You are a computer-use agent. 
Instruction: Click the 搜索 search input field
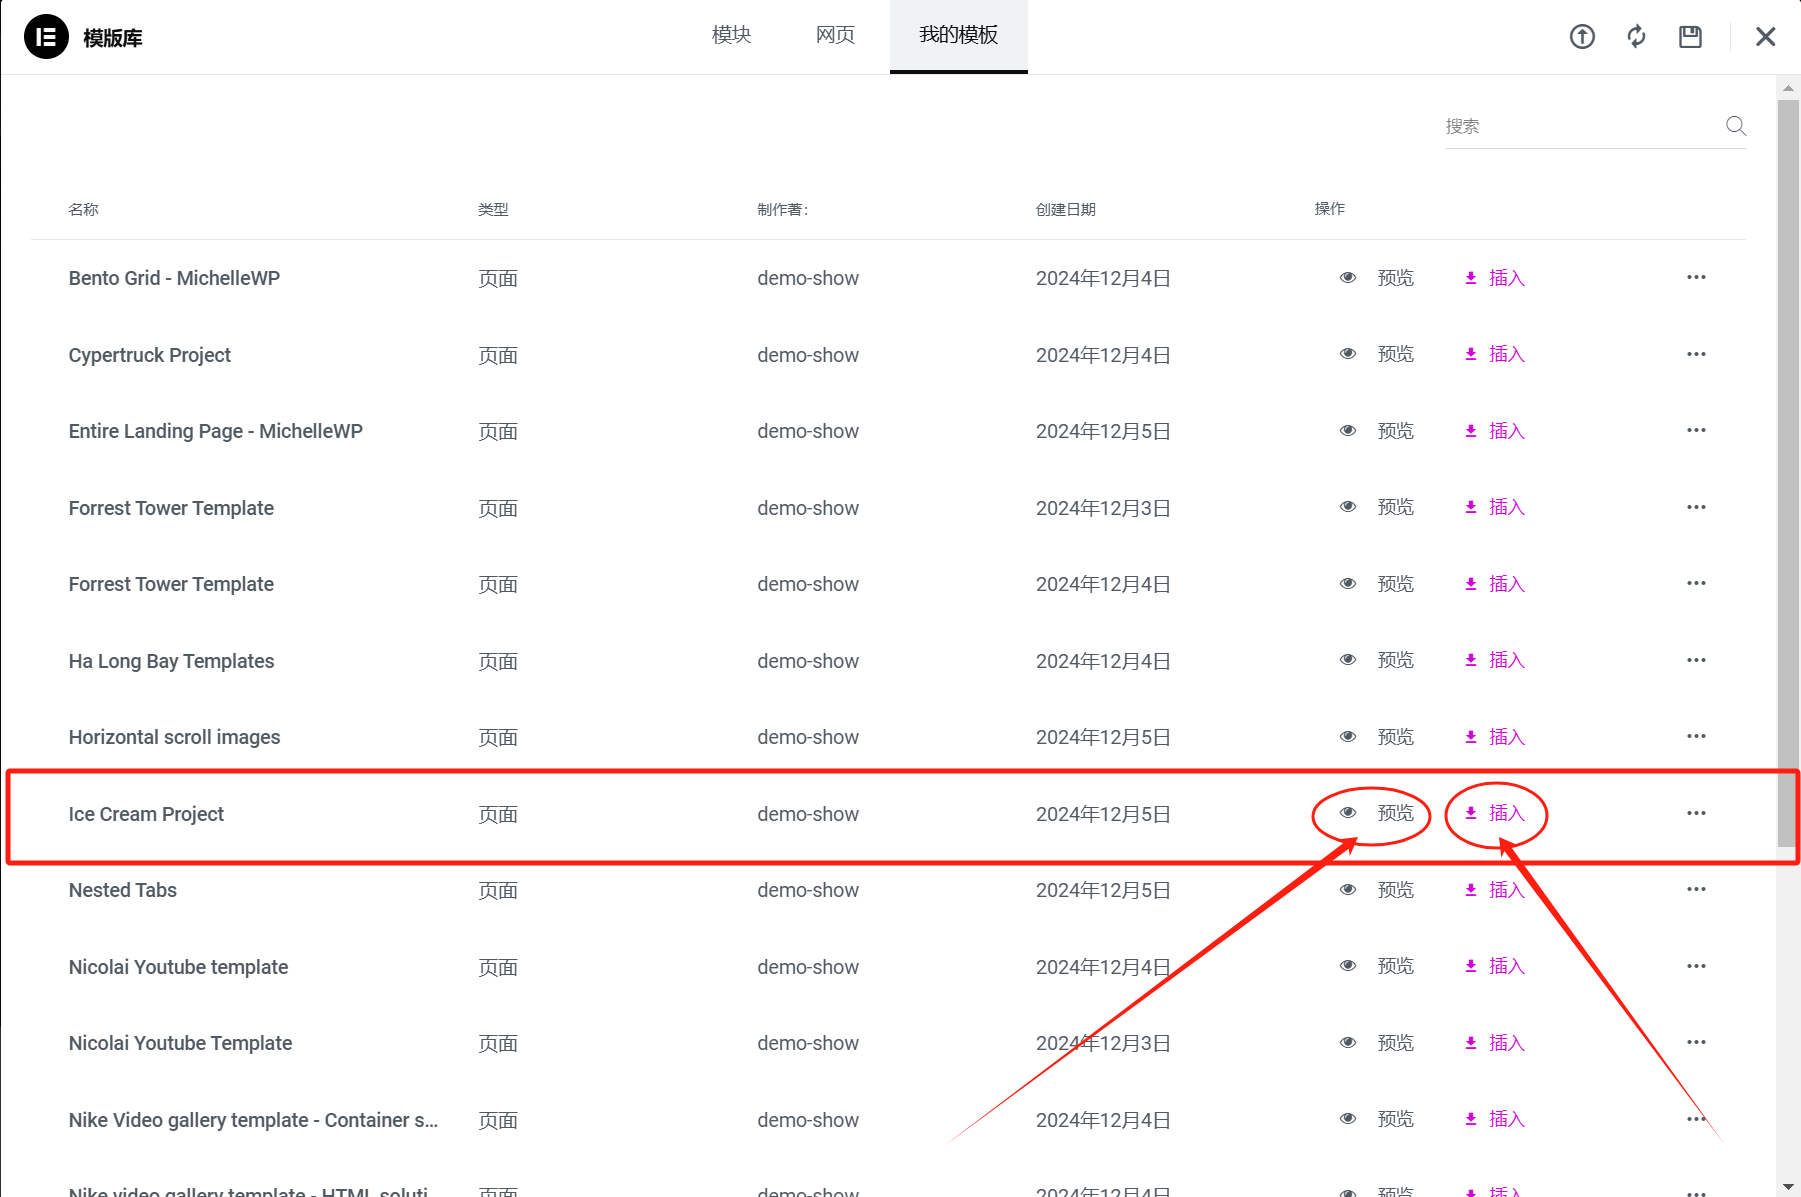[1580, 127]
